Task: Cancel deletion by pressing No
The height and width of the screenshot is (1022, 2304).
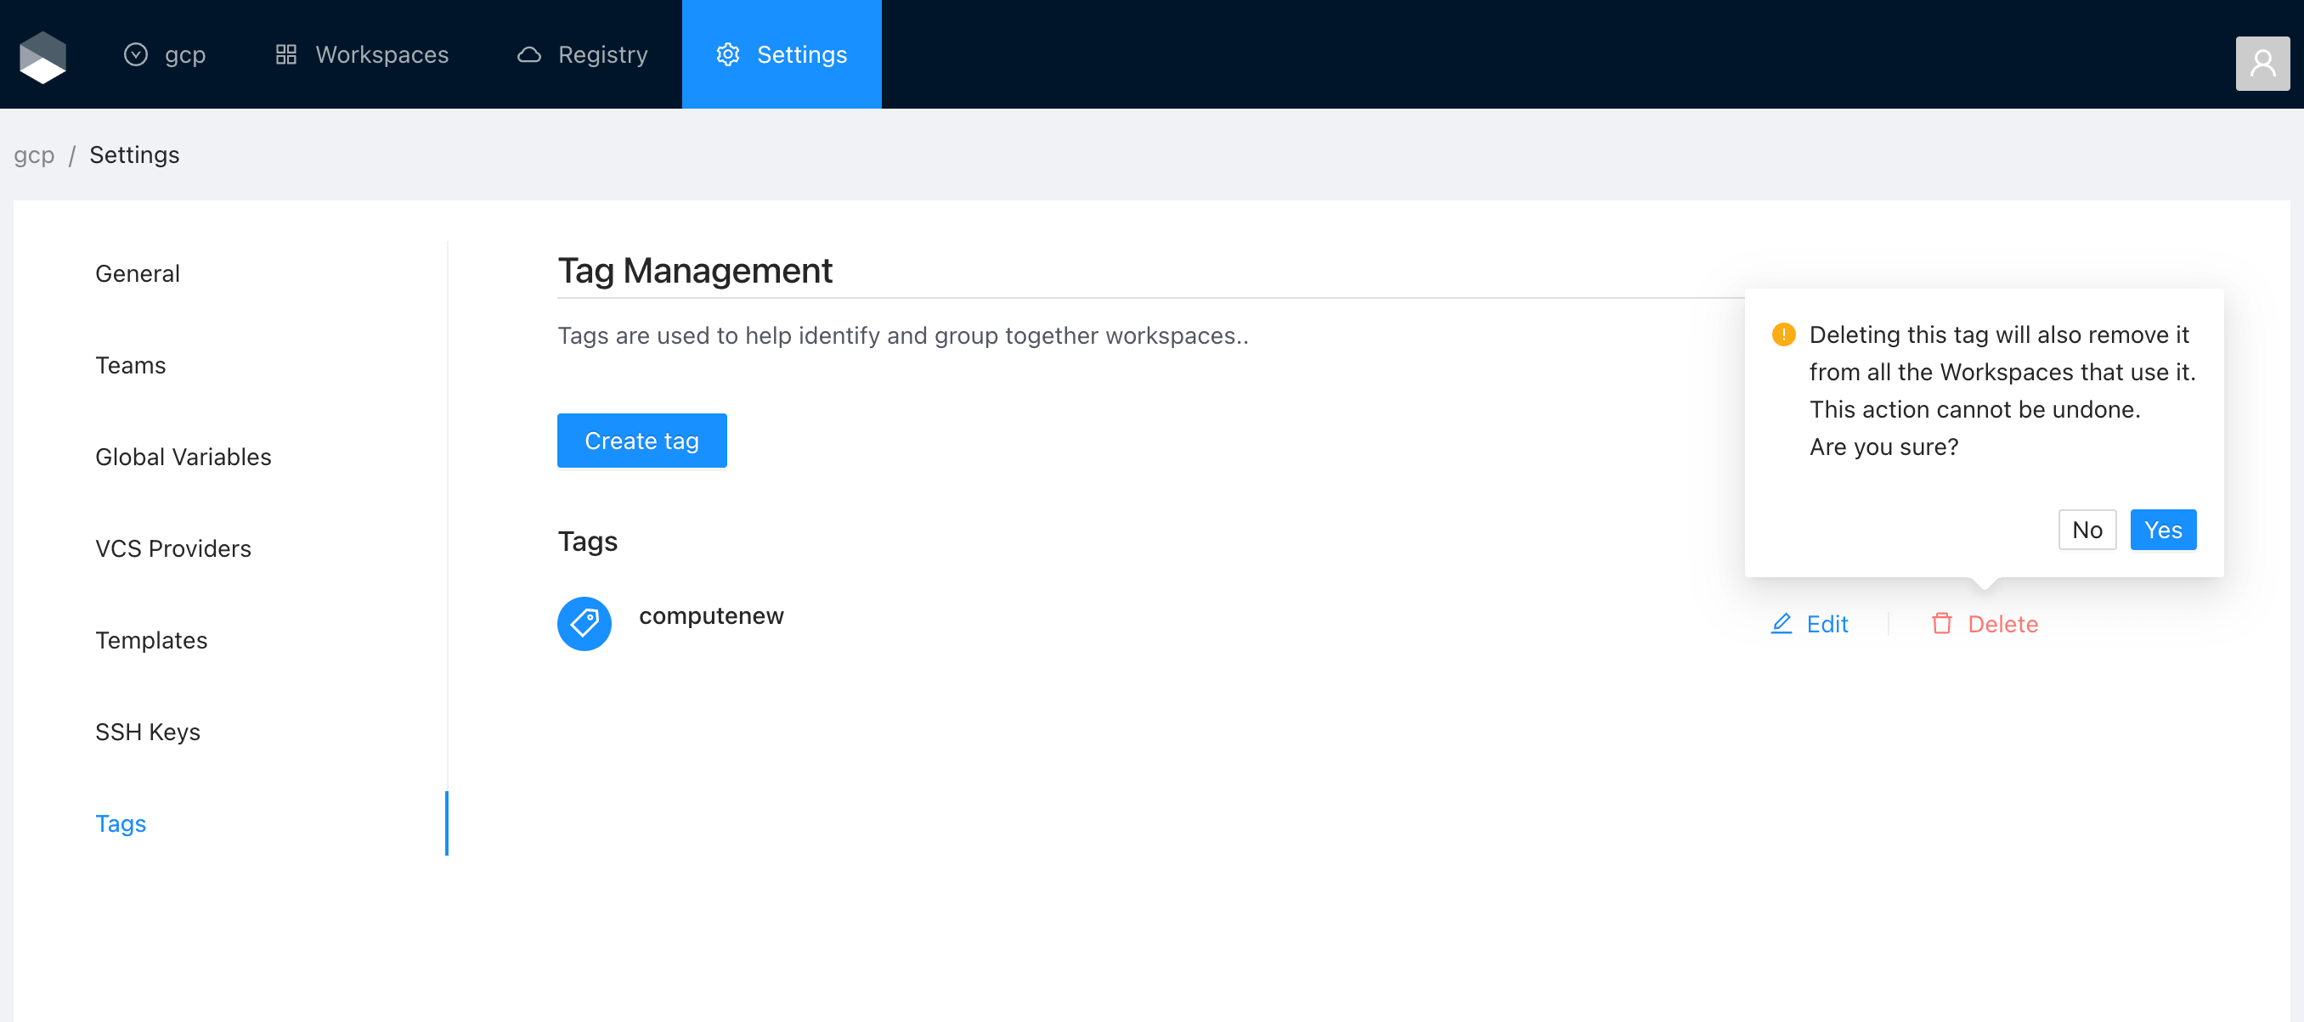Action: coord(2086,530)
